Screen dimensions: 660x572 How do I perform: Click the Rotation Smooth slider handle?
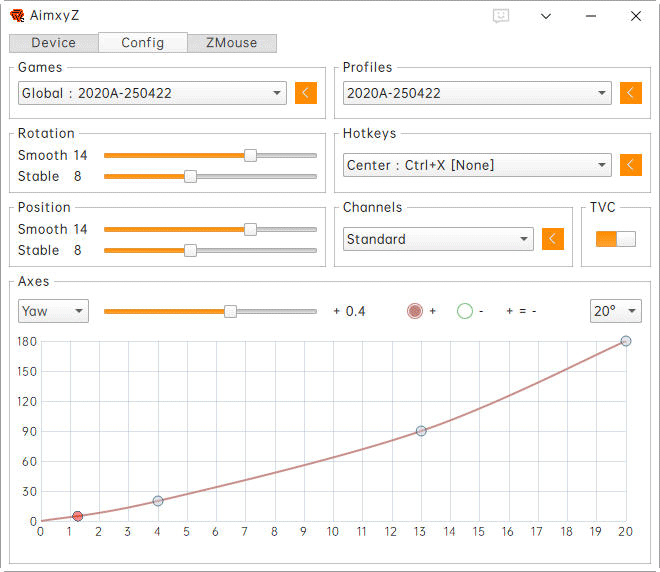[x=250, y=155]
